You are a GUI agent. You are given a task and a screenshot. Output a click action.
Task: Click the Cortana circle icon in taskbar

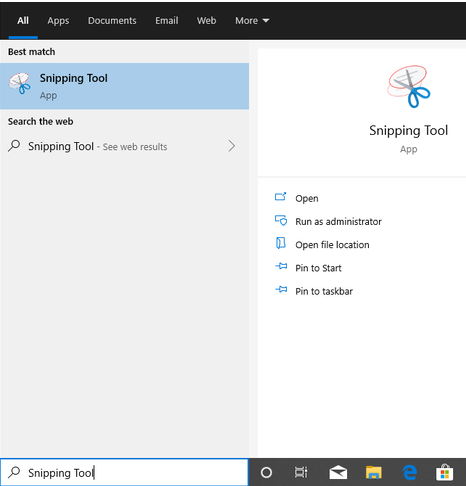(266, 472)
